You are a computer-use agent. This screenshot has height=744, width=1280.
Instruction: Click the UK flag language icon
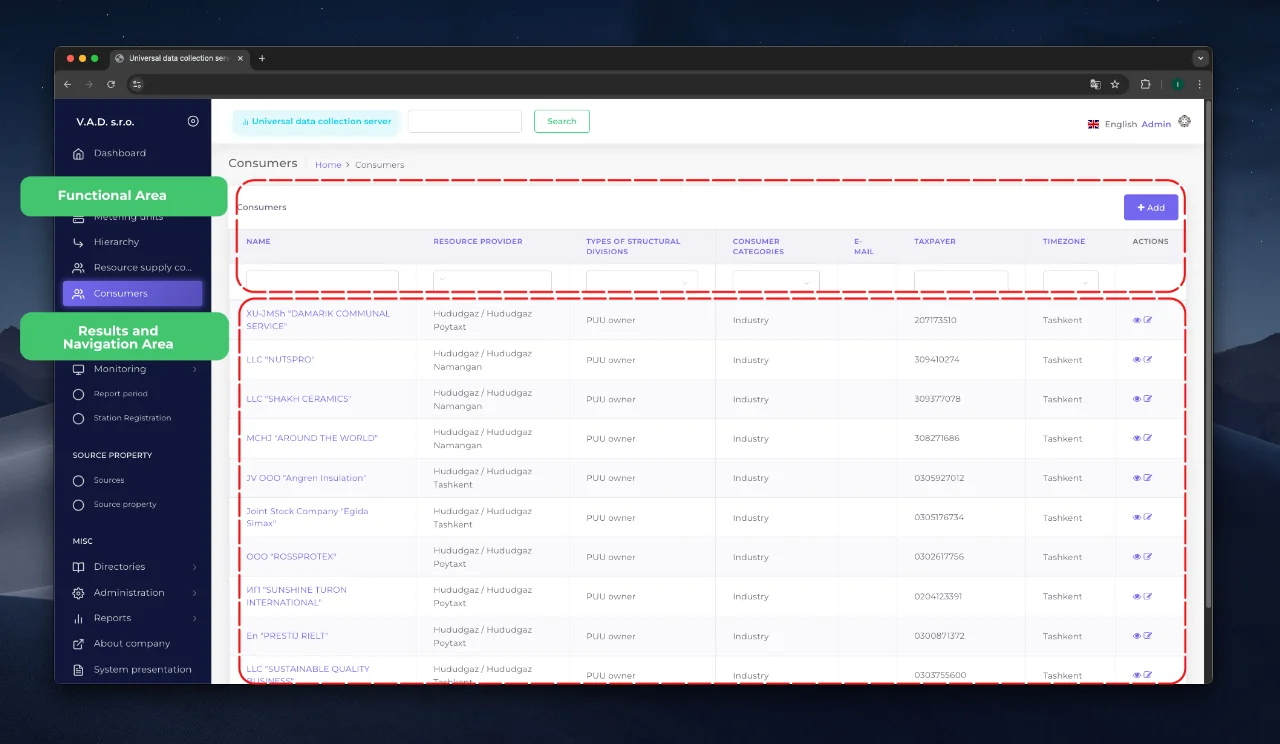1093,124
